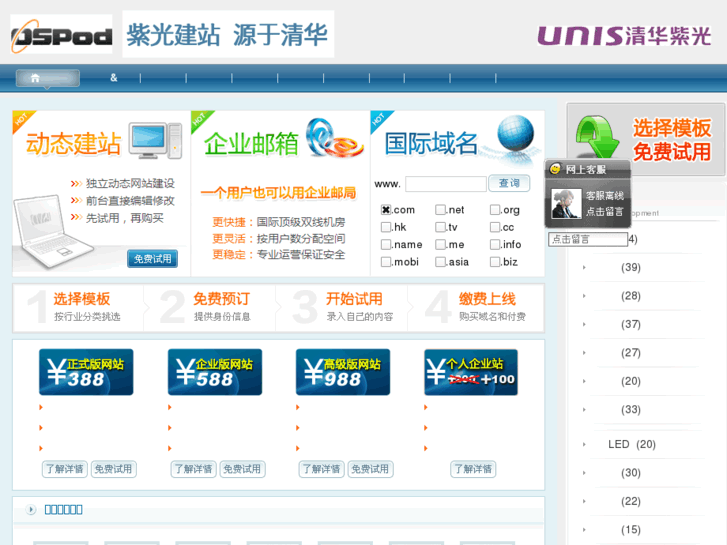Check the .name domain checkbox

click(386, 244)
